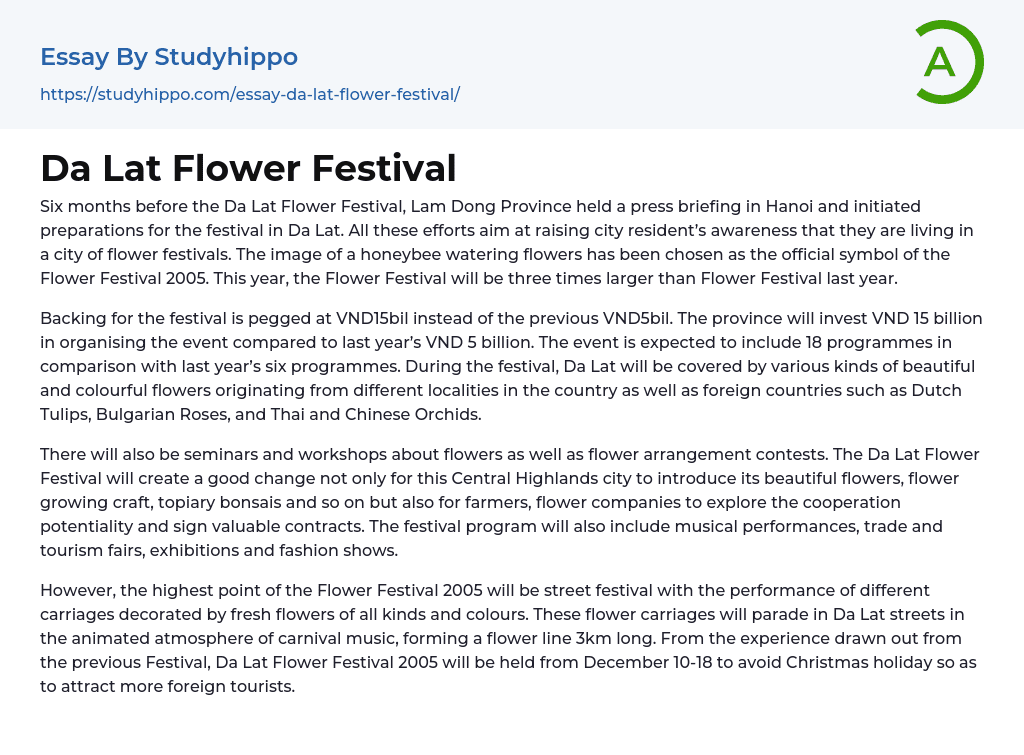The image size is (1024, 755).
Task: Click the "Da Lat Flower Festival" title heading
Action: [248, 168]
